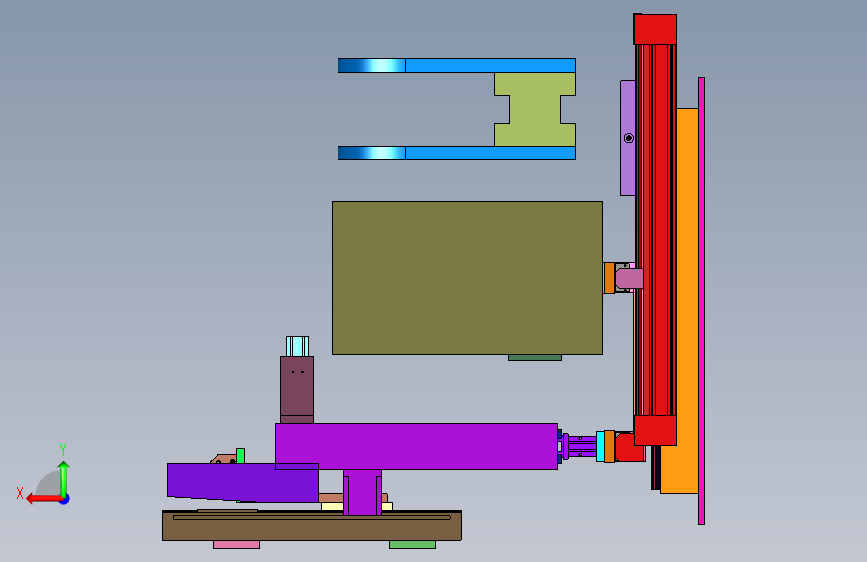Select the thin magenta vertical plate at far right
This screenshot has height=562, width=867.
point(701,301)
